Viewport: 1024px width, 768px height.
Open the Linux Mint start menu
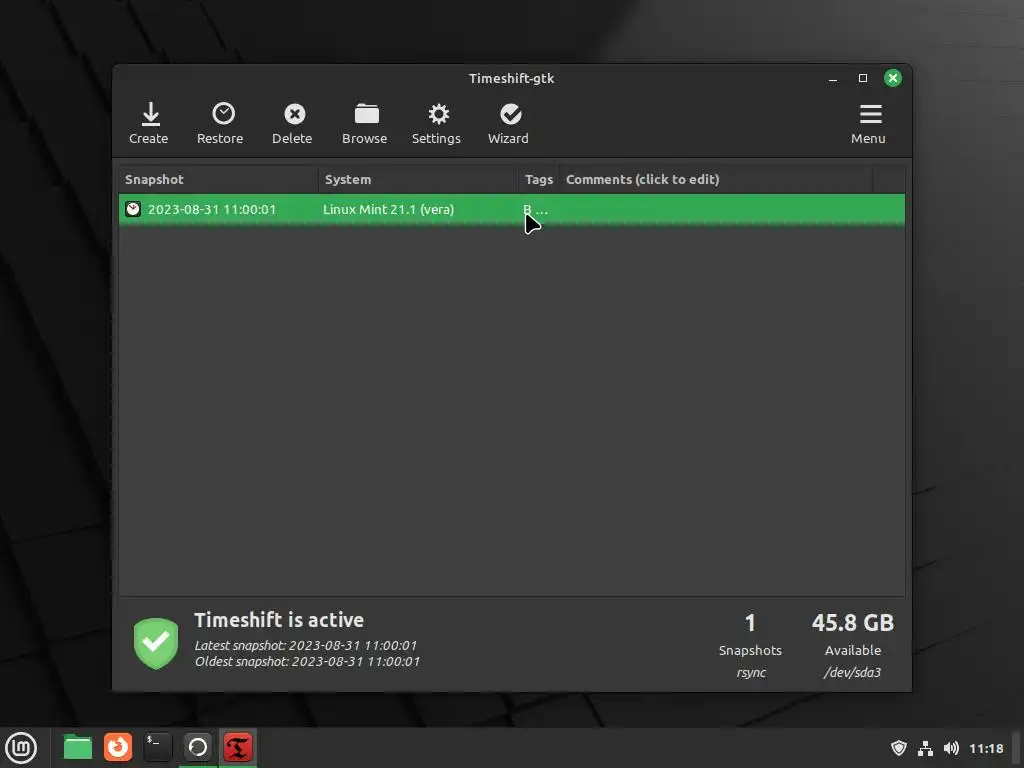[21, 748]
